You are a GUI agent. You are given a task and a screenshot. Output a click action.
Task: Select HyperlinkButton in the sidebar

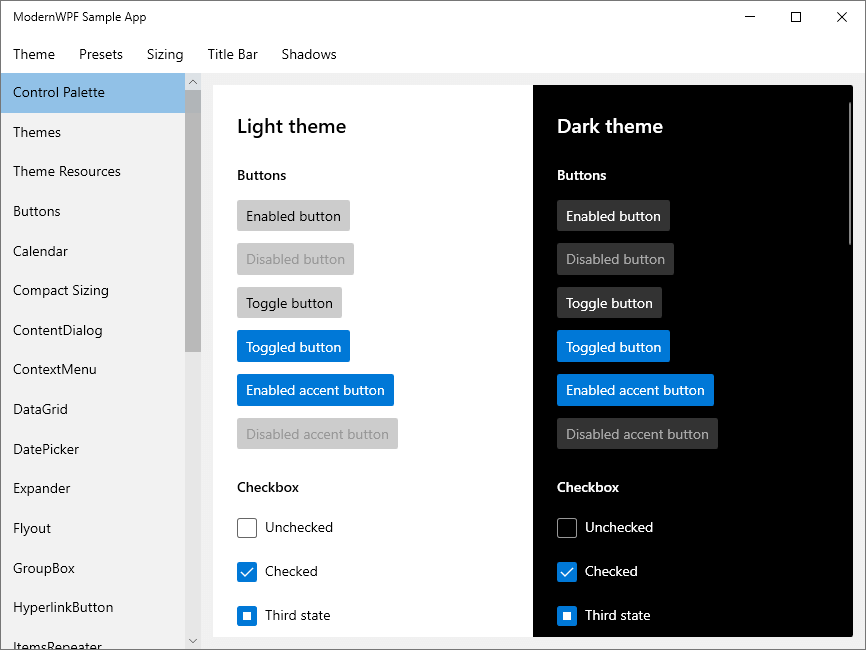pyautogui.click(x=93, y=607)
